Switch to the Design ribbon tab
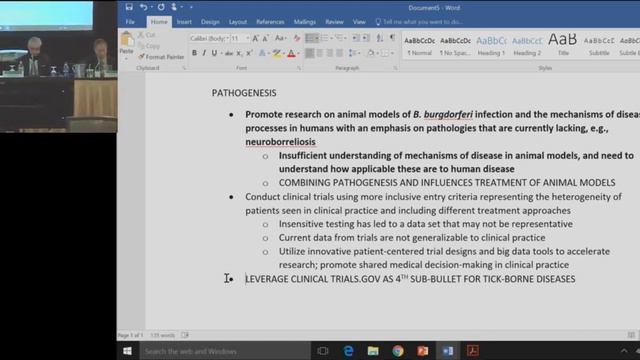This screenshot has height=360, width=640. click(x=210, y=22)
